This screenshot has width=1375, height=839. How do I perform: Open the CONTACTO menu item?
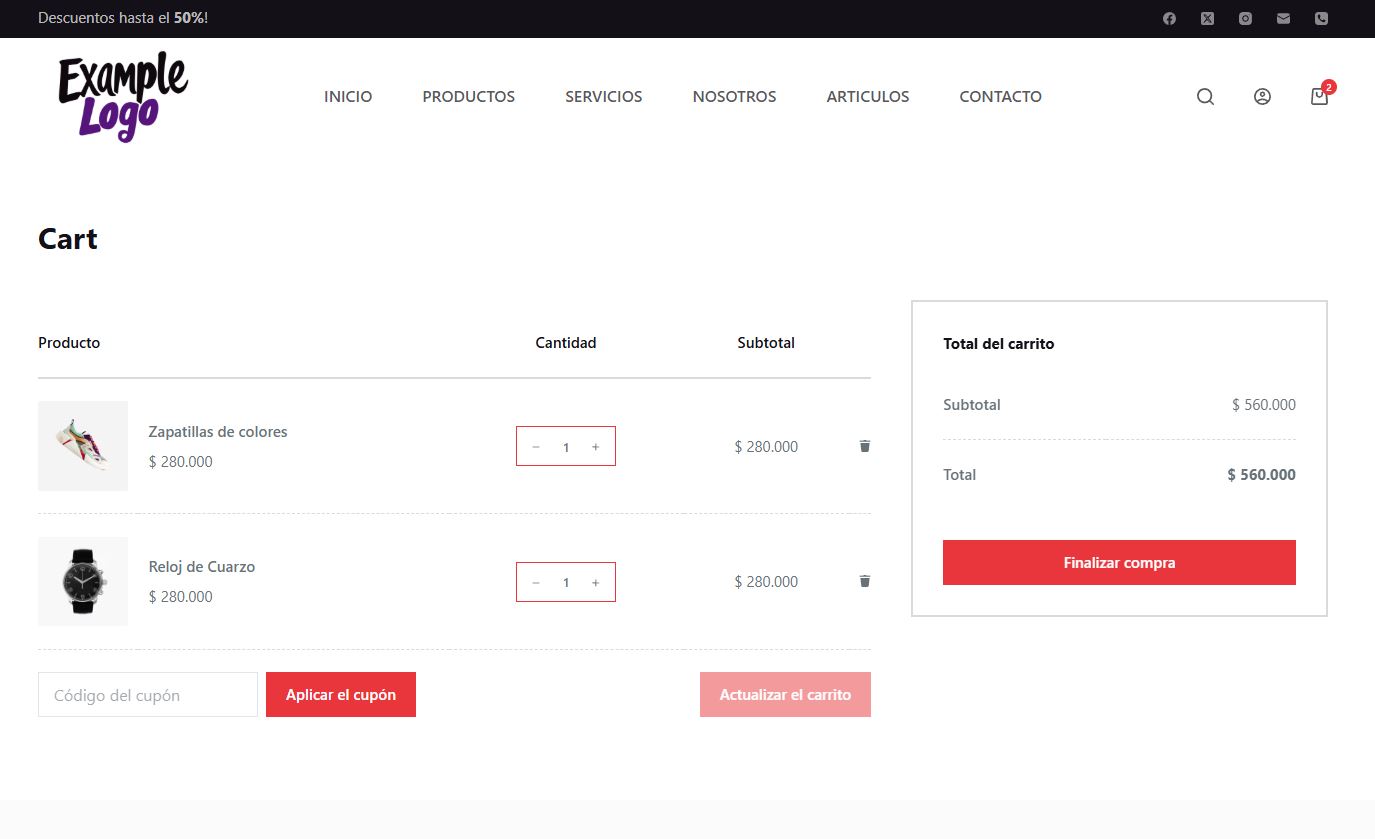point(1000,97)
